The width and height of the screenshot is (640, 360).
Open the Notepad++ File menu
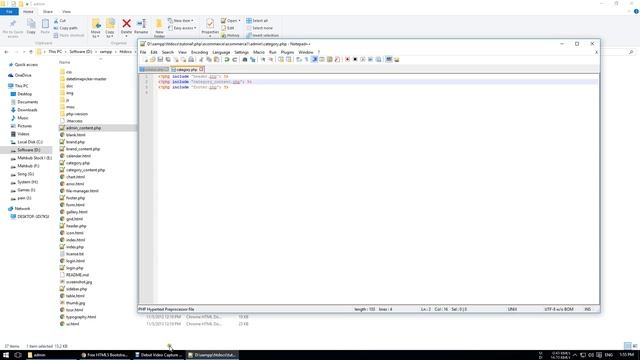click(x=143, y=52)
